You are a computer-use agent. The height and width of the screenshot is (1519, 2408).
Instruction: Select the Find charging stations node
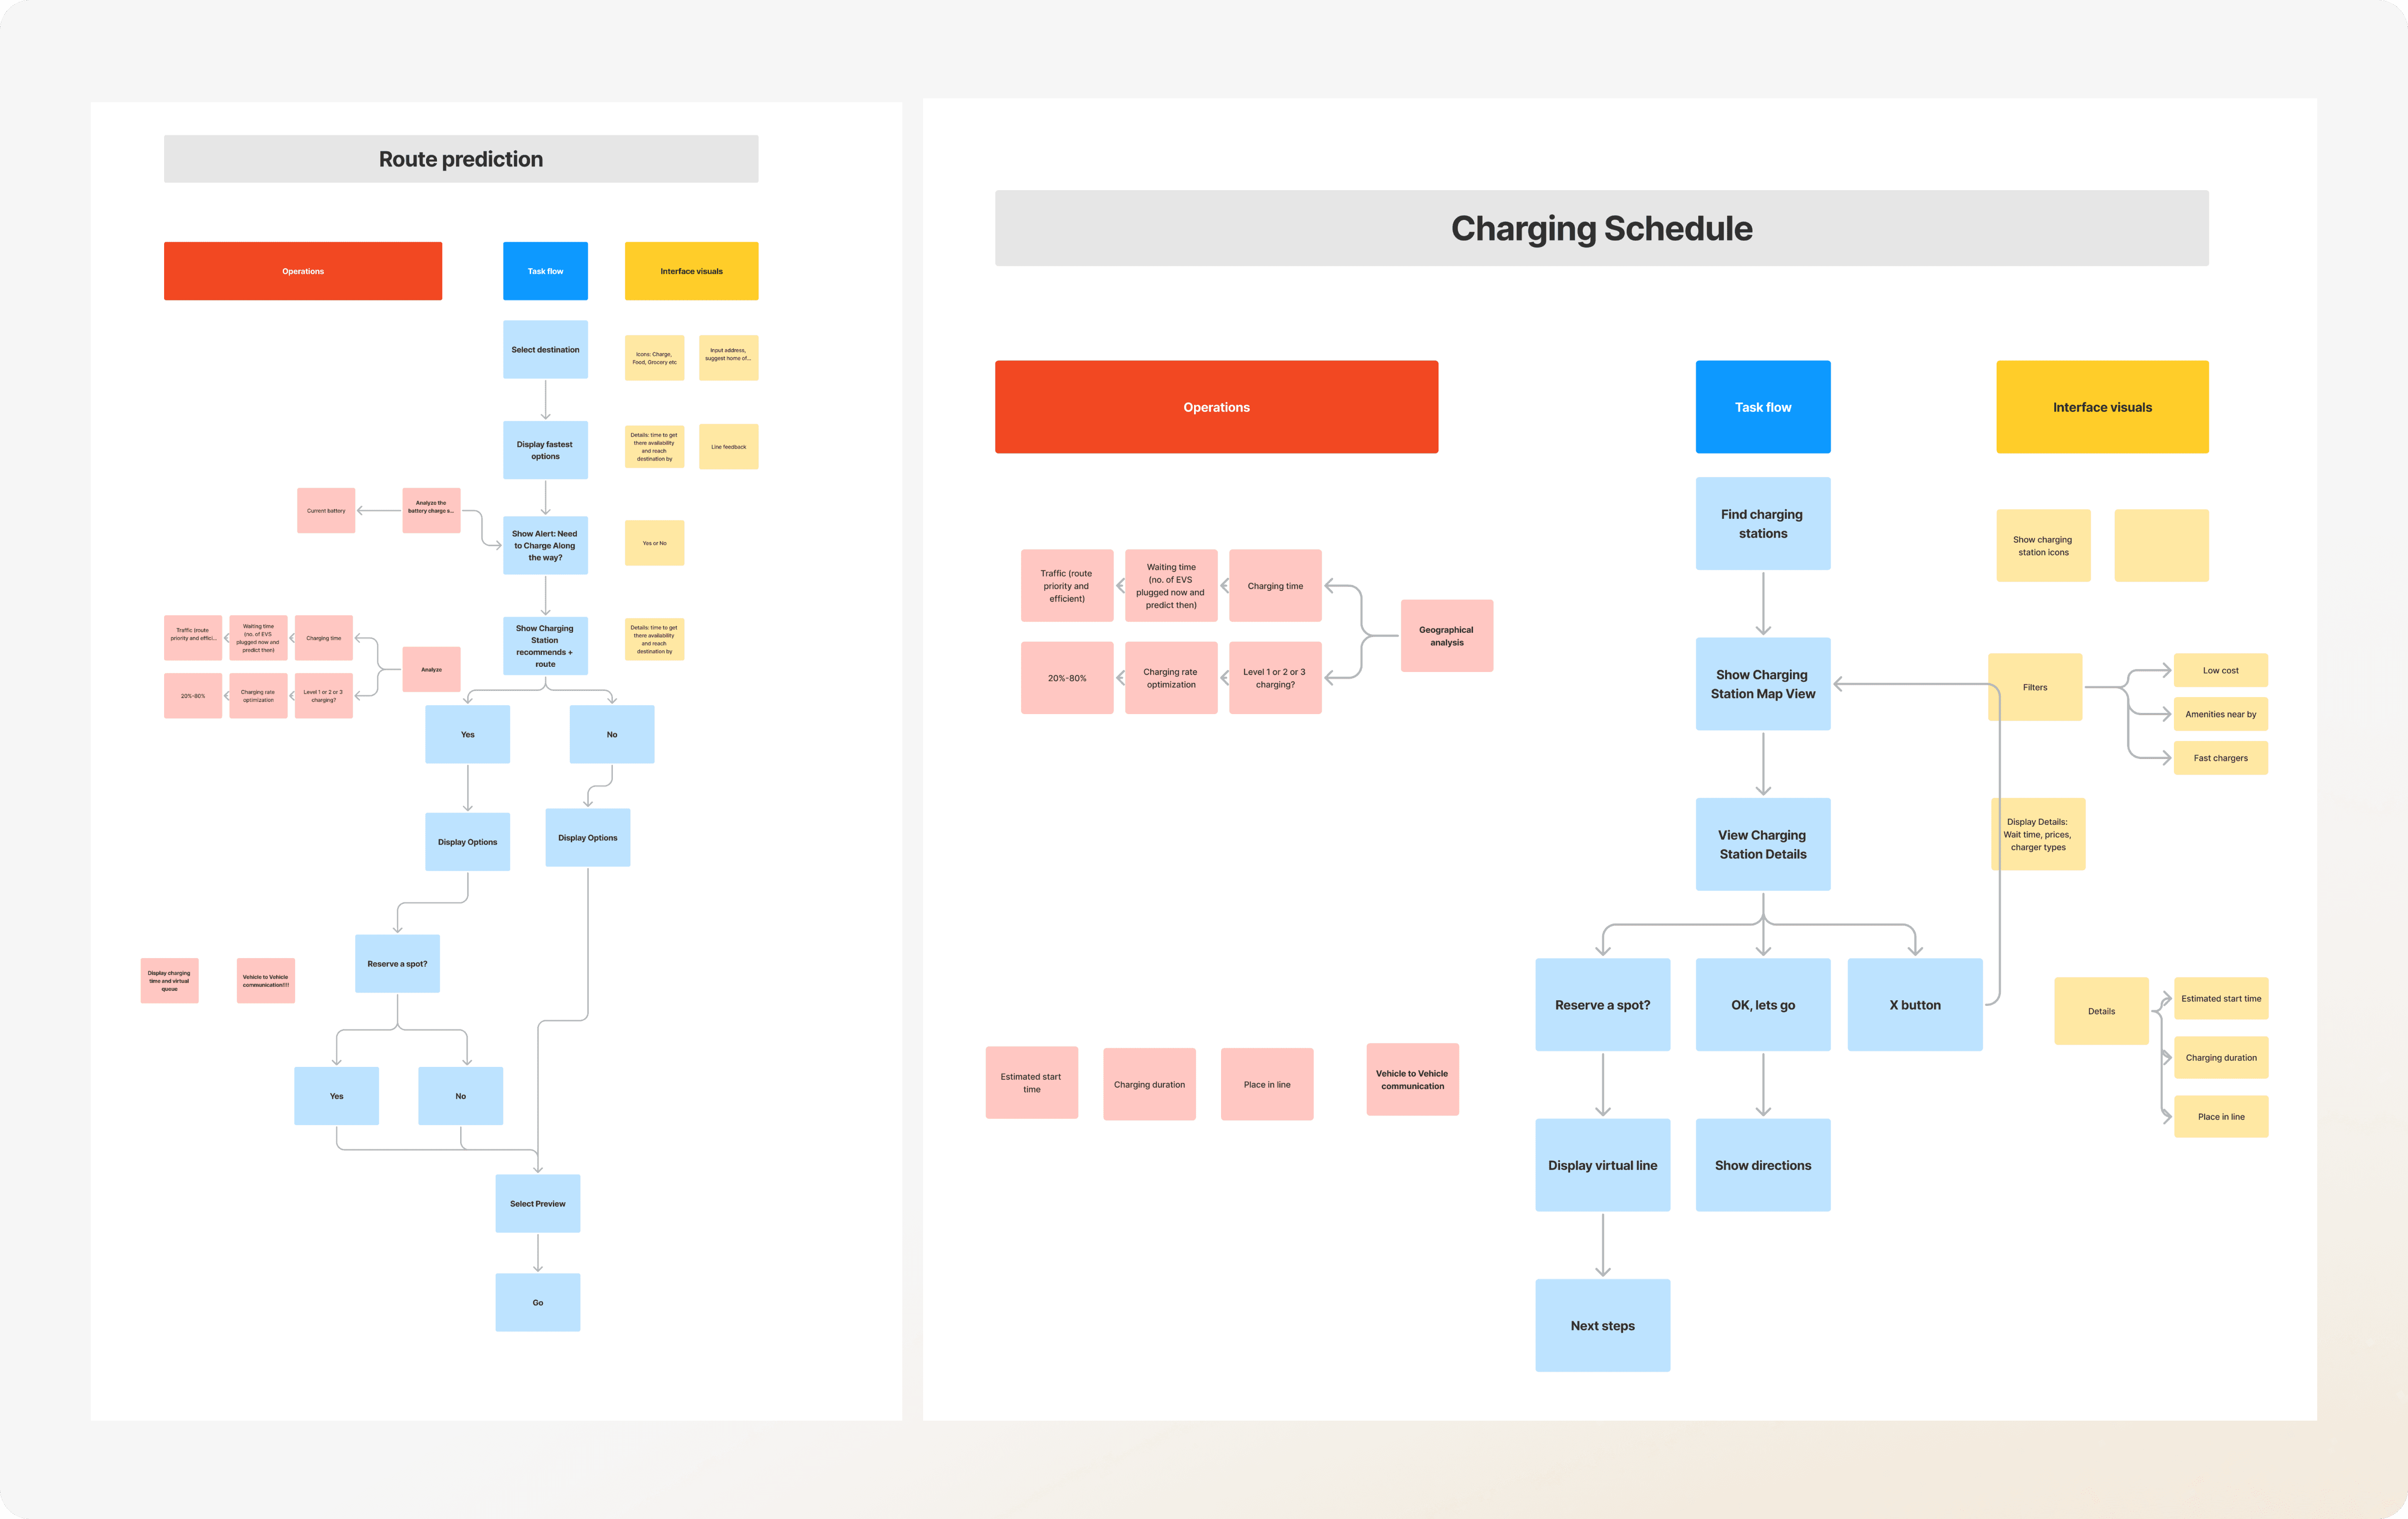click(x=1762, y=523)
